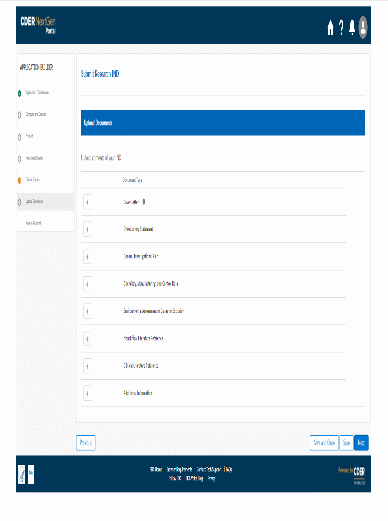Open help via the question mark icon
The height and width of the screenshot is (521, 388).
[341, 27]
